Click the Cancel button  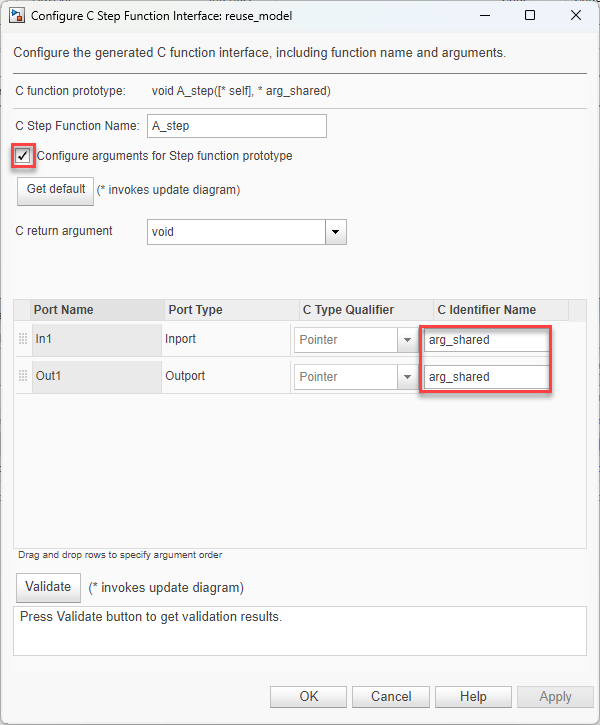point(391,697)
